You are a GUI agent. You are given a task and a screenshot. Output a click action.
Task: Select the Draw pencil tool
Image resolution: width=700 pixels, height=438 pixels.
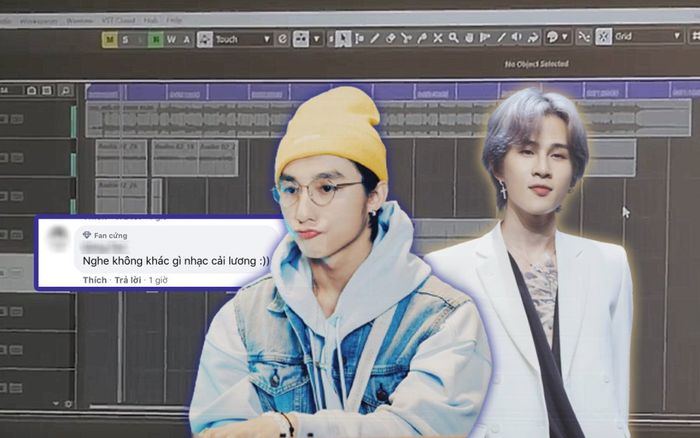tap(375, 39)
